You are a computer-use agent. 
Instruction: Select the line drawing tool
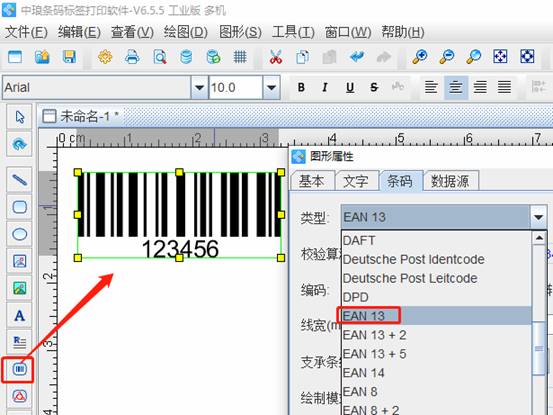[19, 180]
